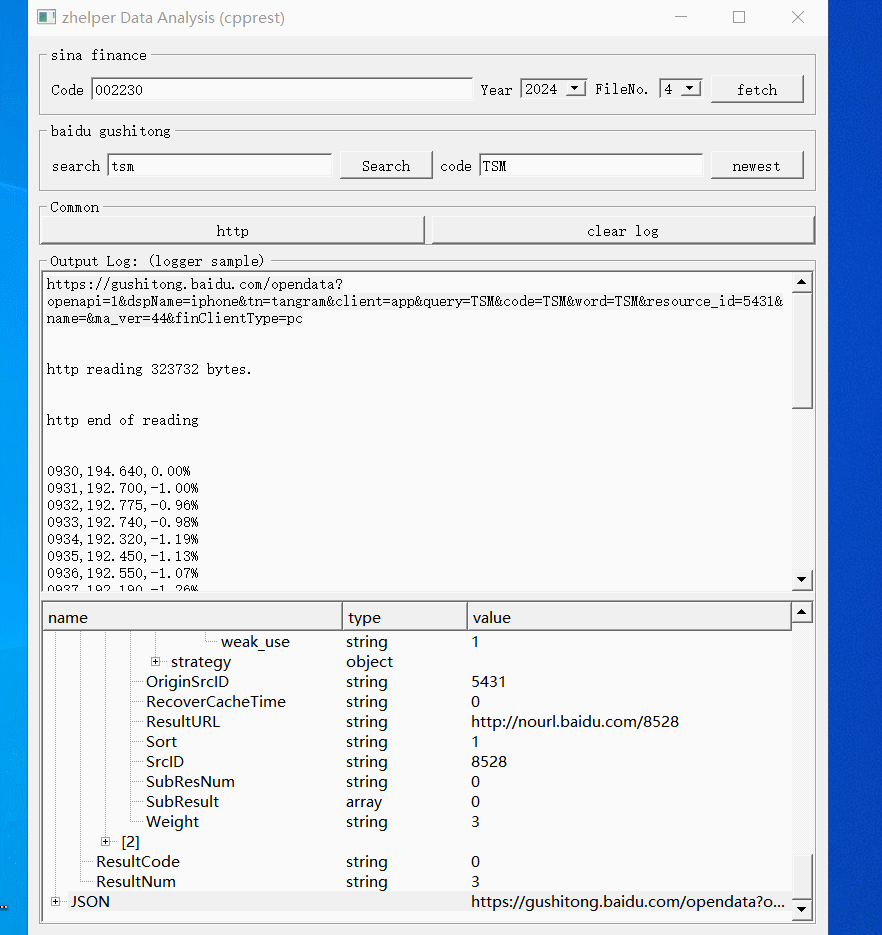Select the Sort tree row

417,742
